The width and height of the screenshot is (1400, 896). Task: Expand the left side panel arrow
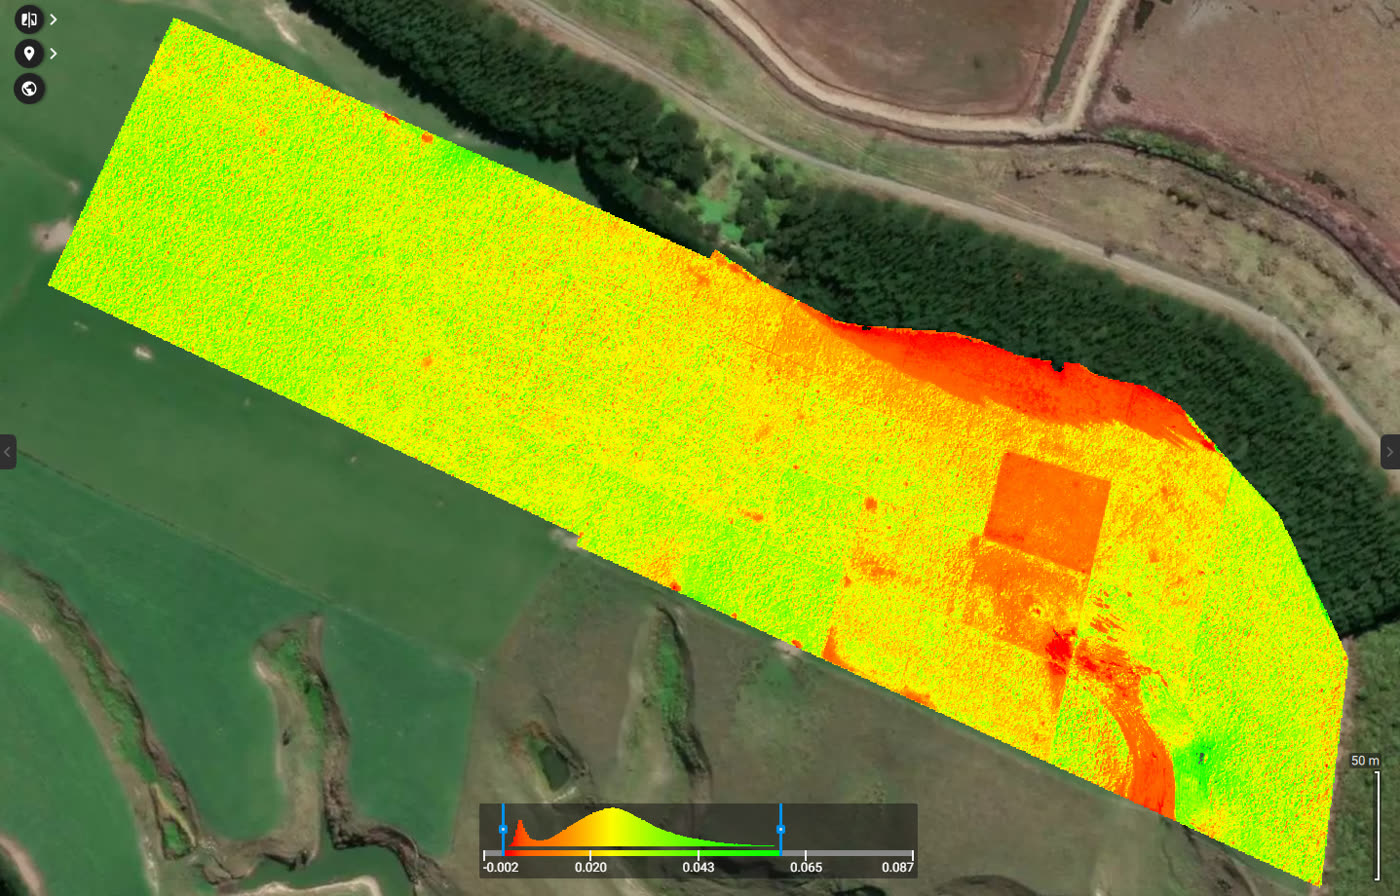(x=7, y=451)
